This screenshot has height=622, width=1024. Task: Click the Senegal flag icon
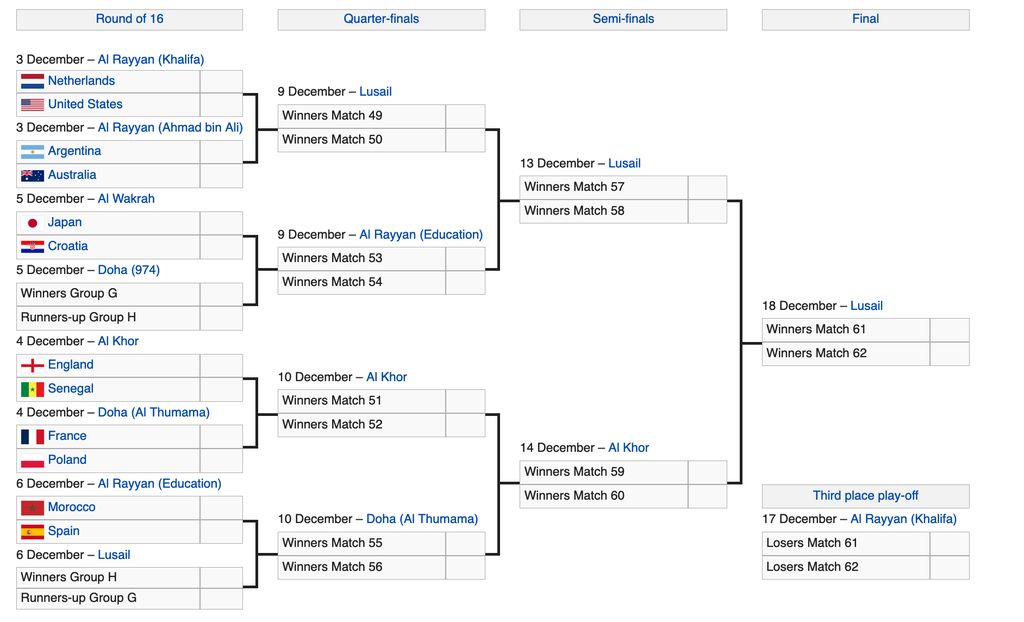pyautogui.click(x=32, y=389)
